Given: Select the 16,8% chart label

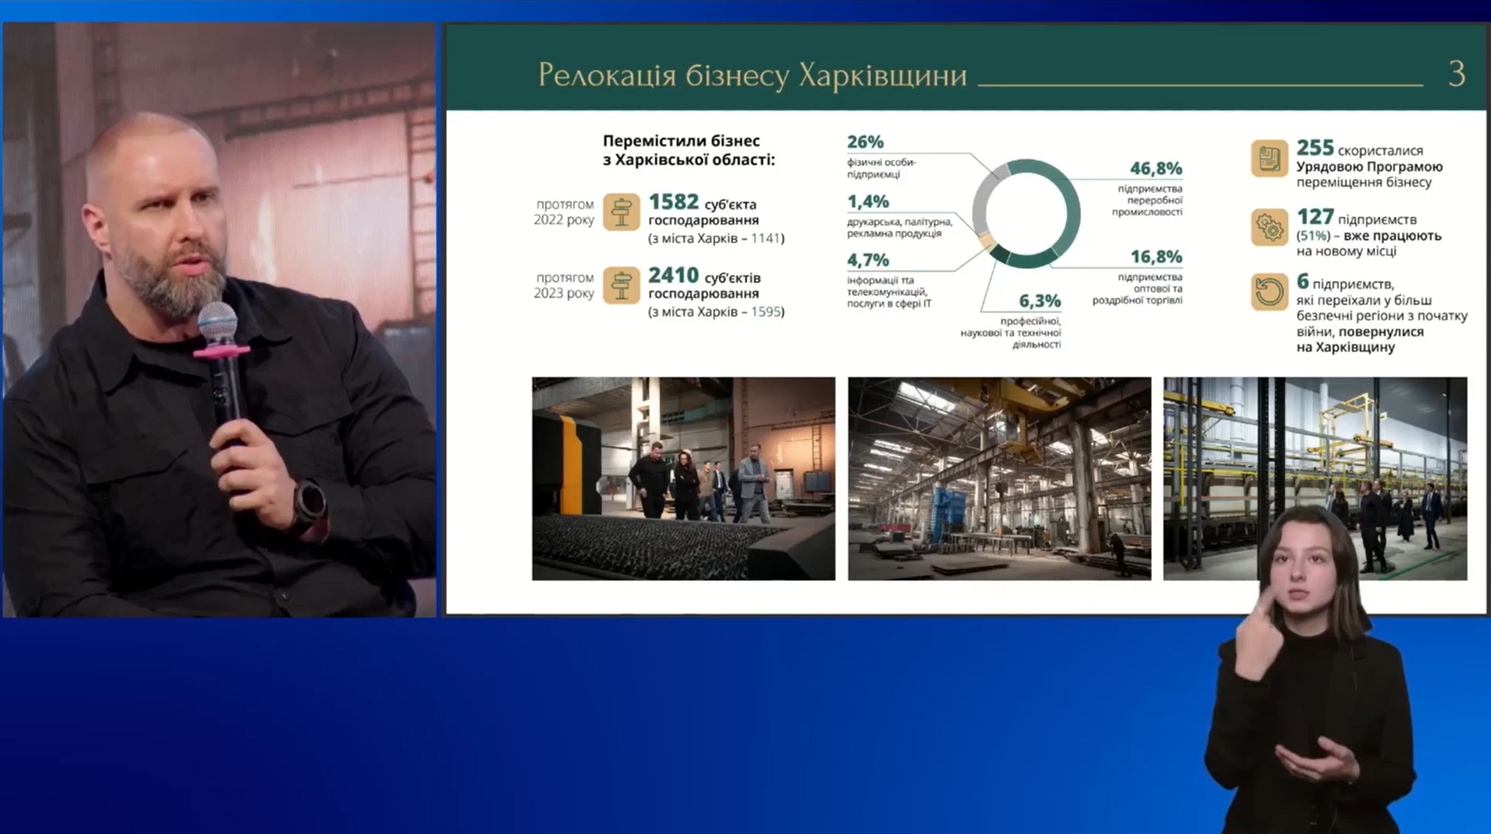Looking at the screenshot, I should point(1155,257).
